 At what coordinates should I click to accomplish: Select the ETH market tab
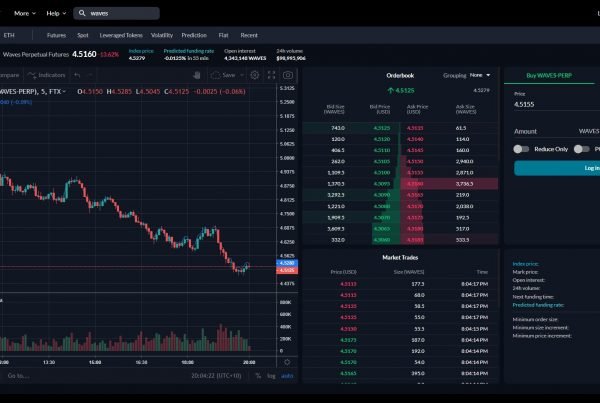[x=9, y=35]
